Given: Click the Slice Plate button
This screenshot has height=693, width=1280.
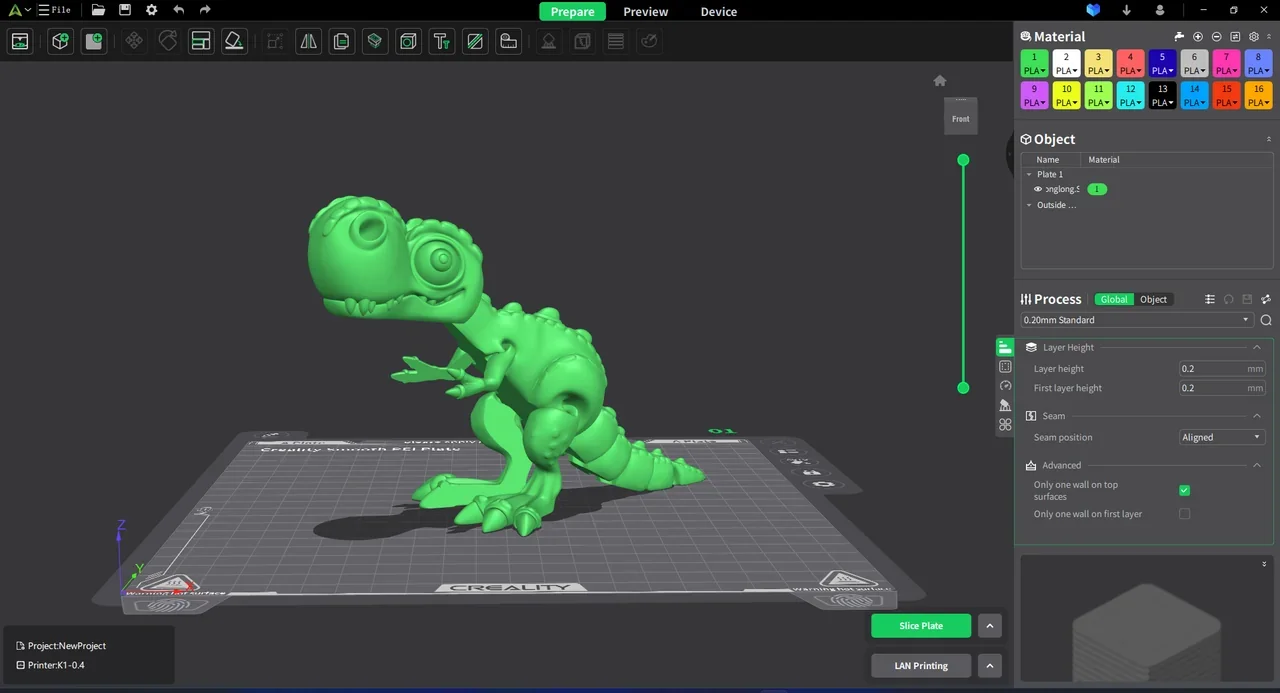Looking at the screenshot, I should (920, 625).
